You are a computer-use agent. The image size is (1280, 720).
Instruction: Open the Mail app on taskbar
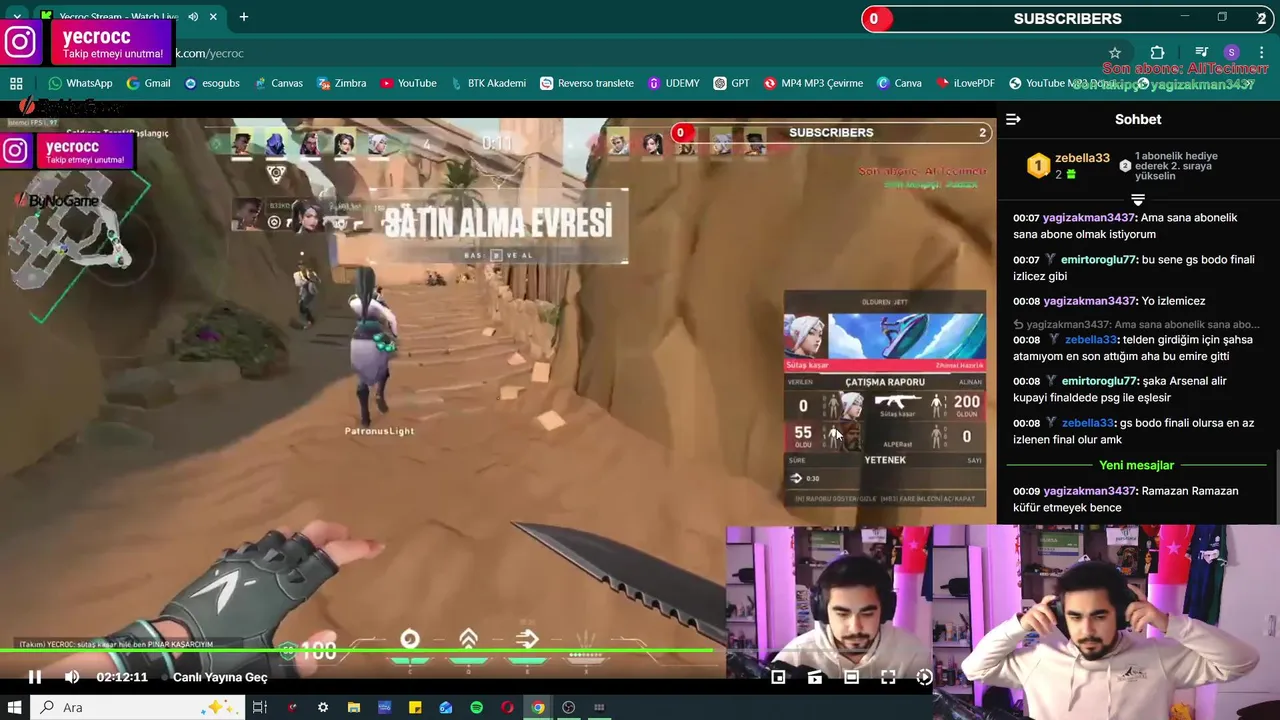[x=446, y=707]
